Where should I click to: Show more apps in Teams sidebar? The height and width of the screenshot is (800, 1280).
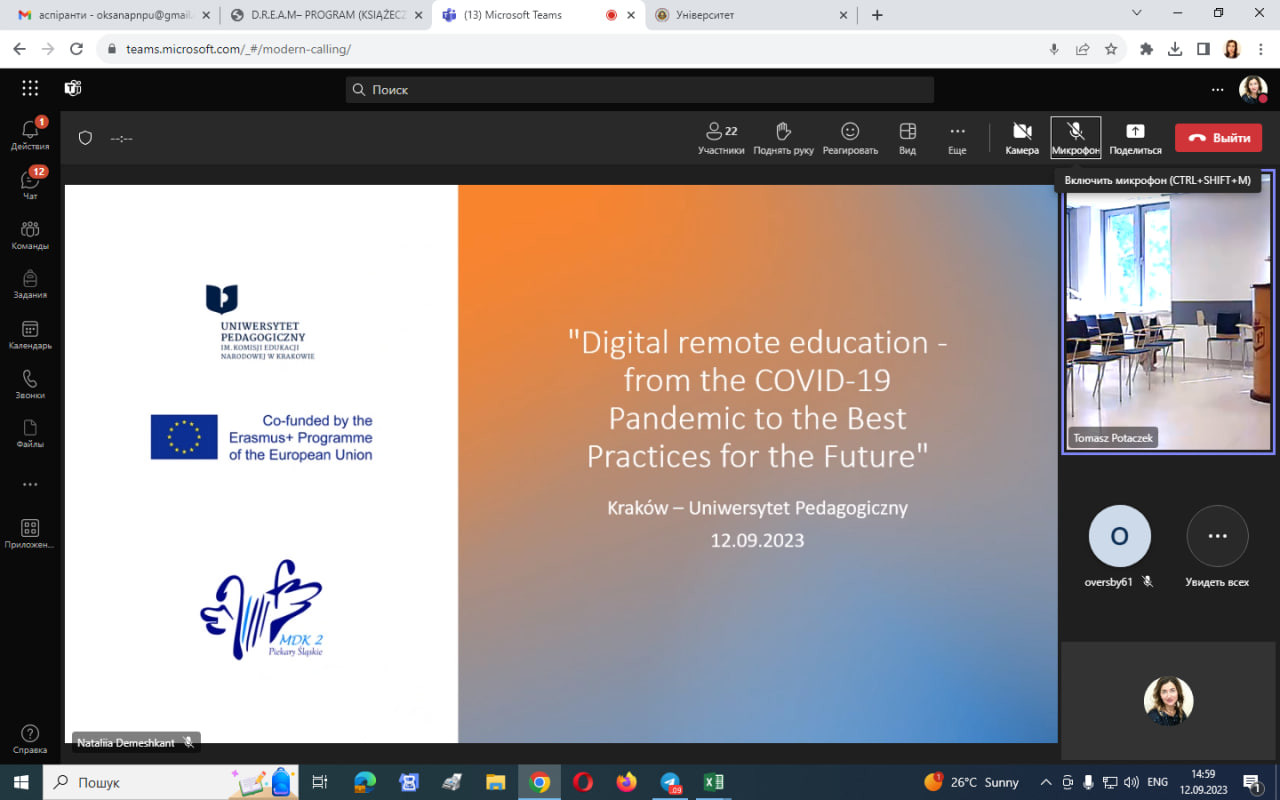point(30,485)
